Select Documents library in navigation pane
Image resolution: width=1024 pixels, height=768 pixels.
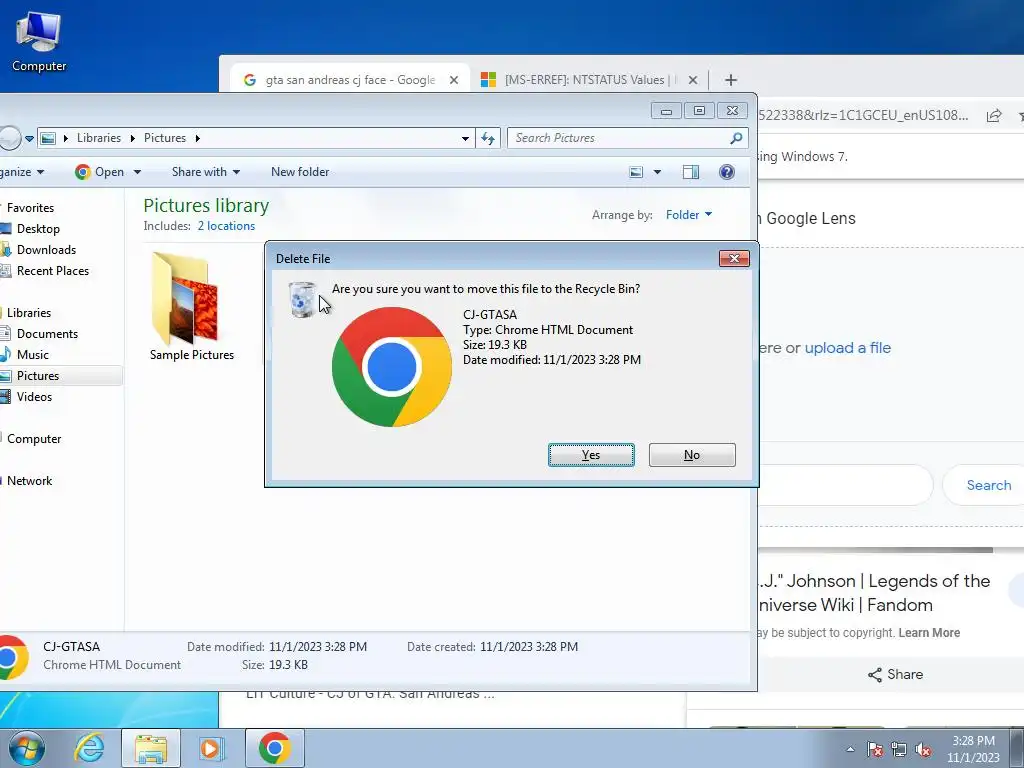pyautogui.click(x=47, y=334)
